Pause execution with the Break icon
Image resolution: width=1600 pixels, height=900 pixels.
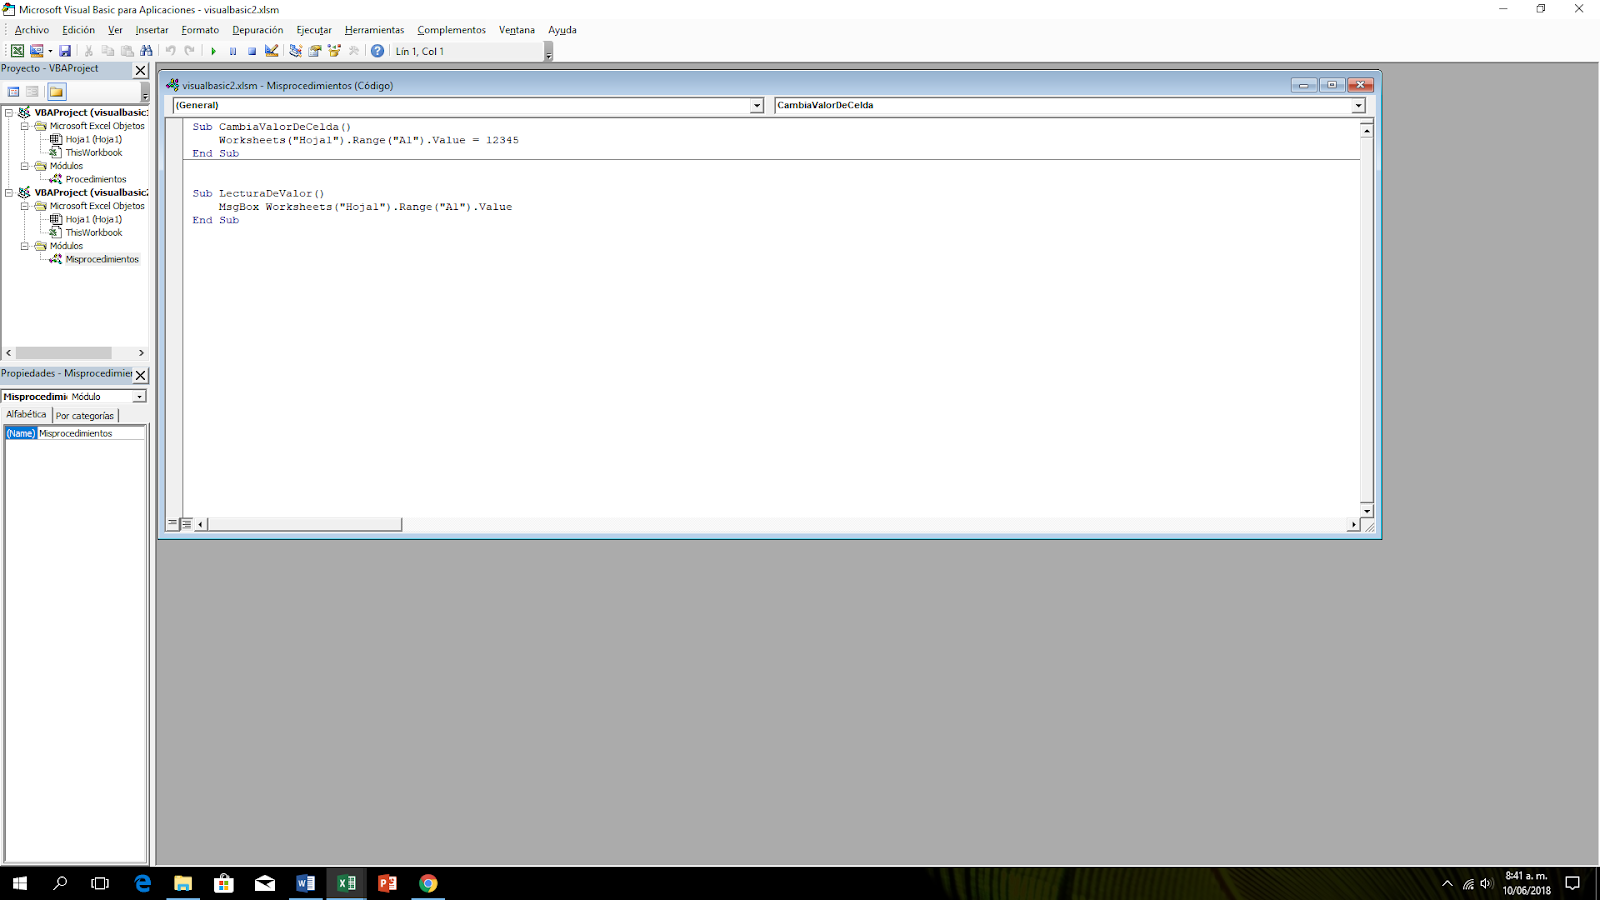click(233, 51)
